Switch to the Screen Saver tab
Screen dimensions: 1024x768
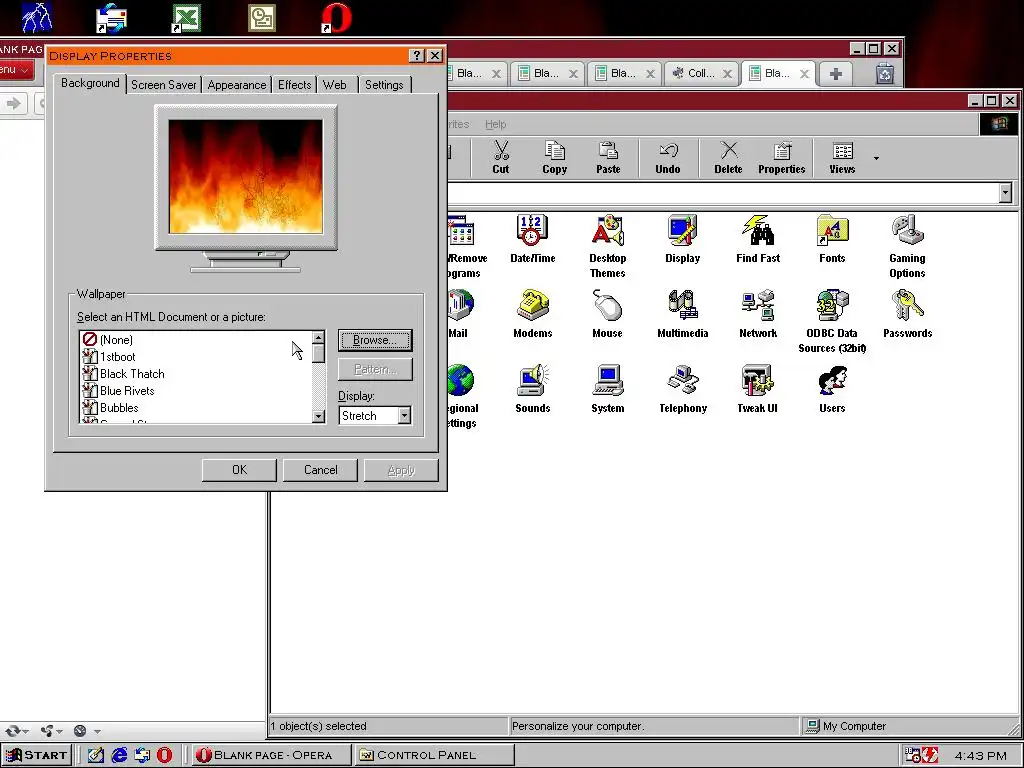[x=163, y=85]
